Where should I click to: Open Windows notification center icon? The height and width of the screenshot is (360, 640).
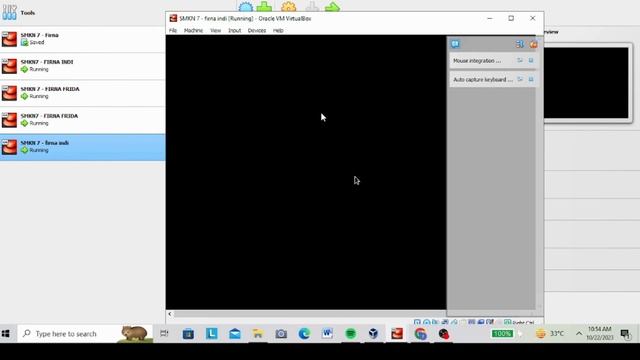[x=625, y=334]
